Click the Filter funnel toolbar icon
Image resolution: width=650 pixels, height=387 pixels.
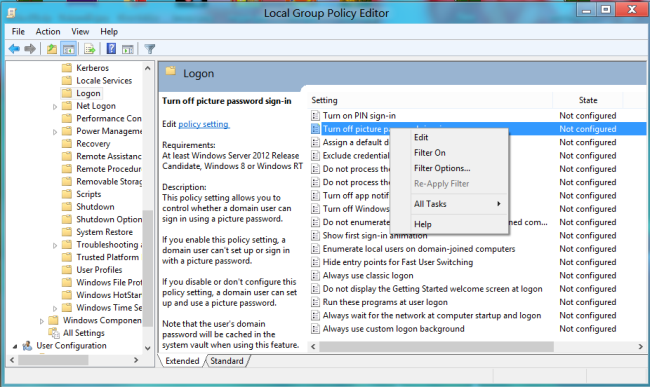pyautogui.click(x=150, y=49)
